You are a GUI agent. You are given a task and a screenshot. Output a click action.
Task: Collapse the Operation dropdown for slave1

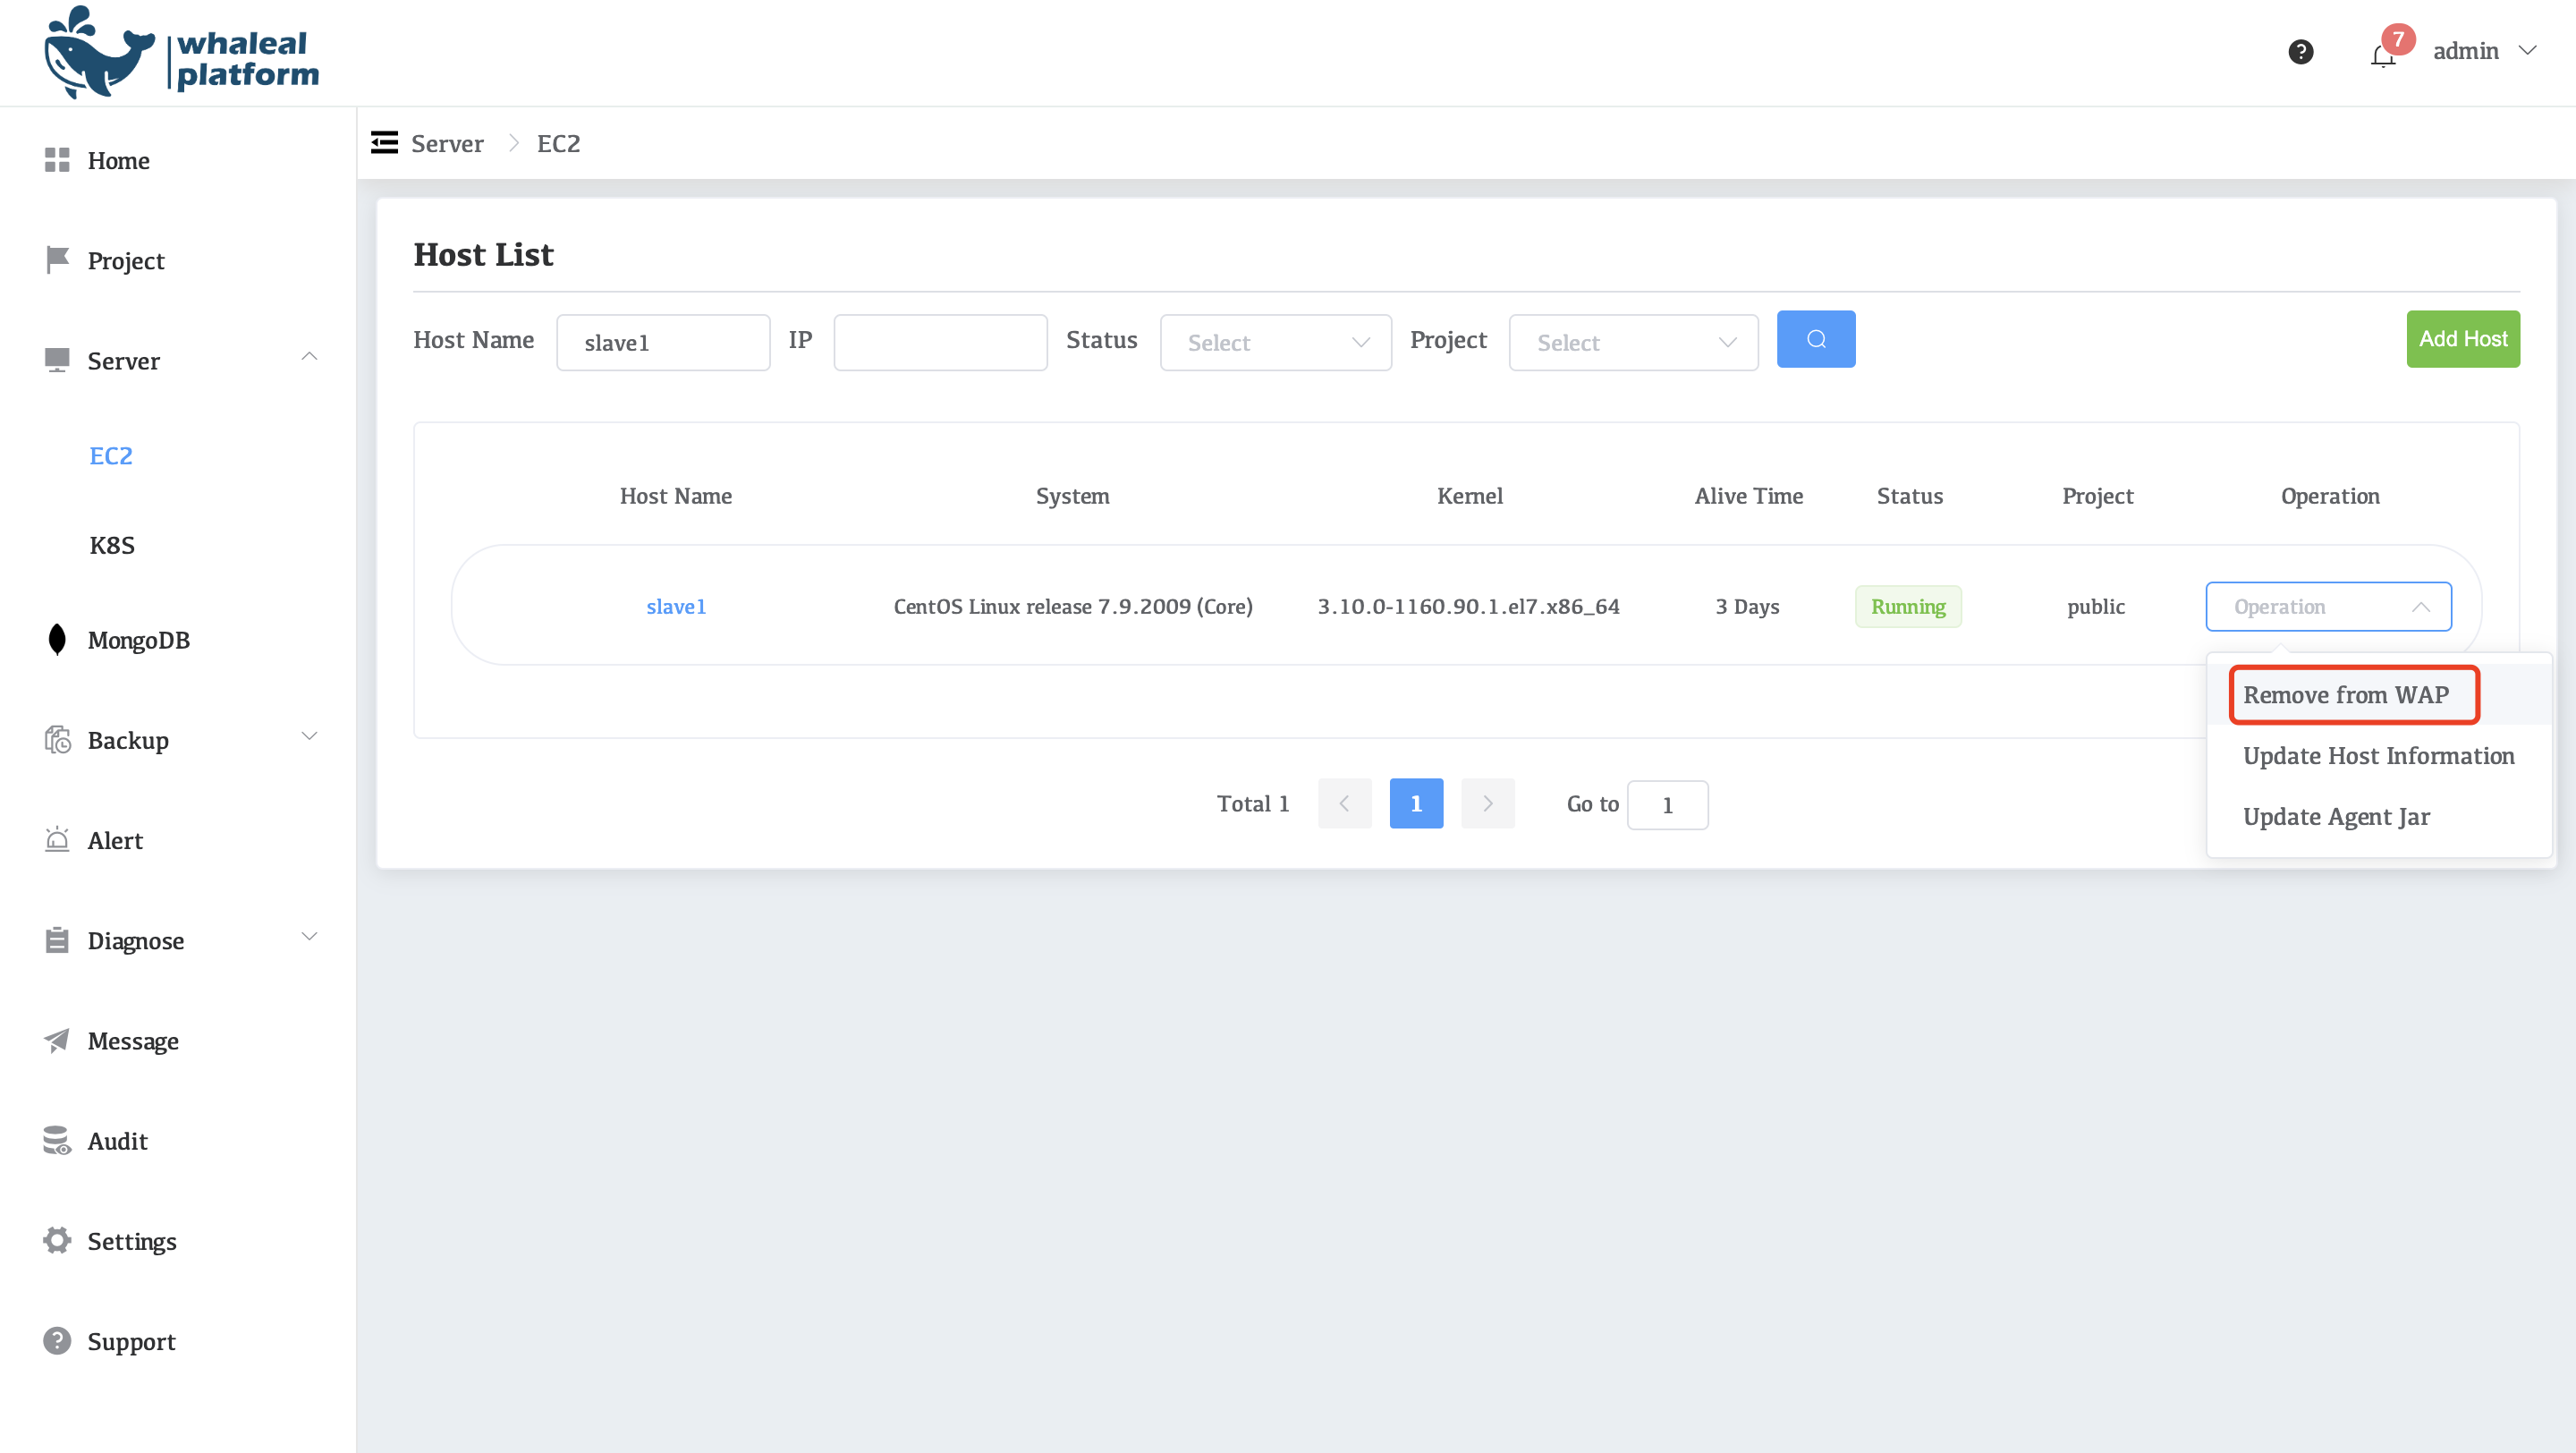(x=2328, y=607)
